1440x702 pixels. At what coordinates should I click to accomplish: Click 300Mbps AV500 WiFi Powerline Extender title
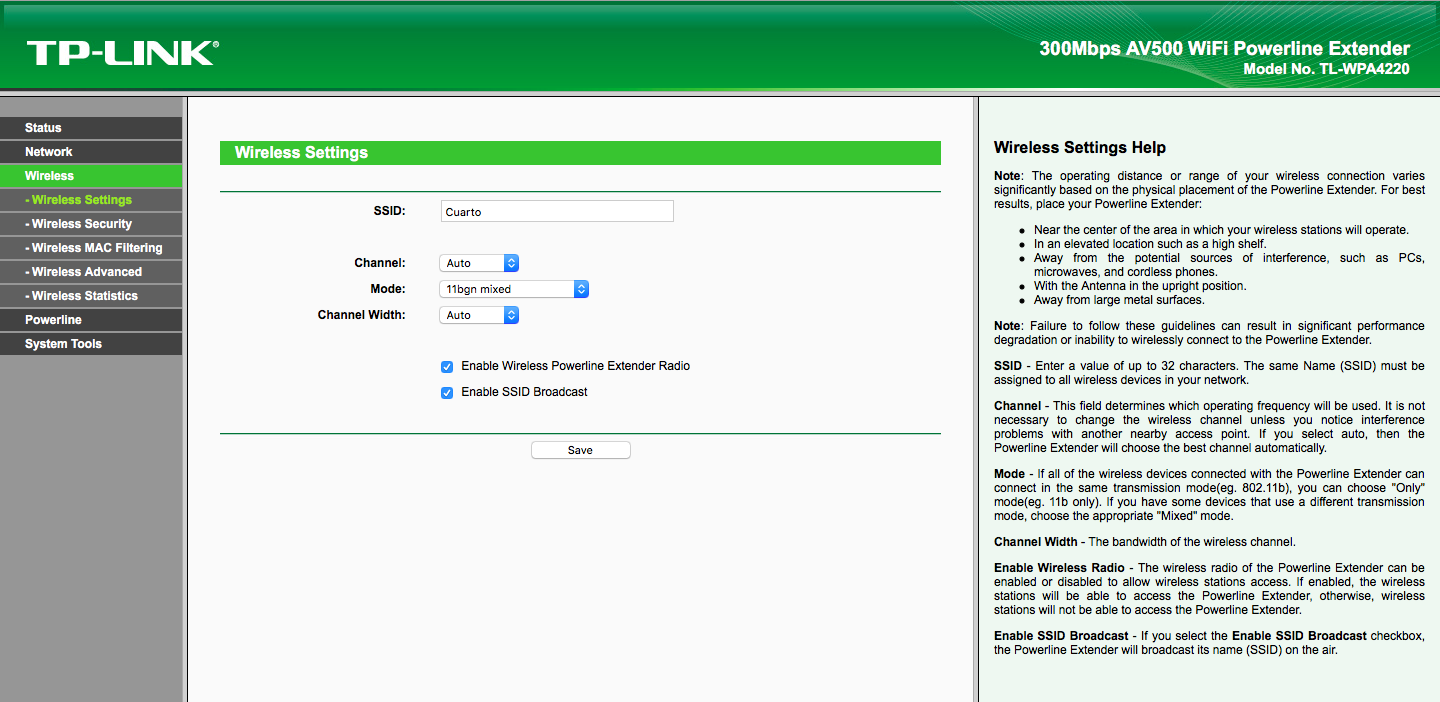pos(1225,48)
